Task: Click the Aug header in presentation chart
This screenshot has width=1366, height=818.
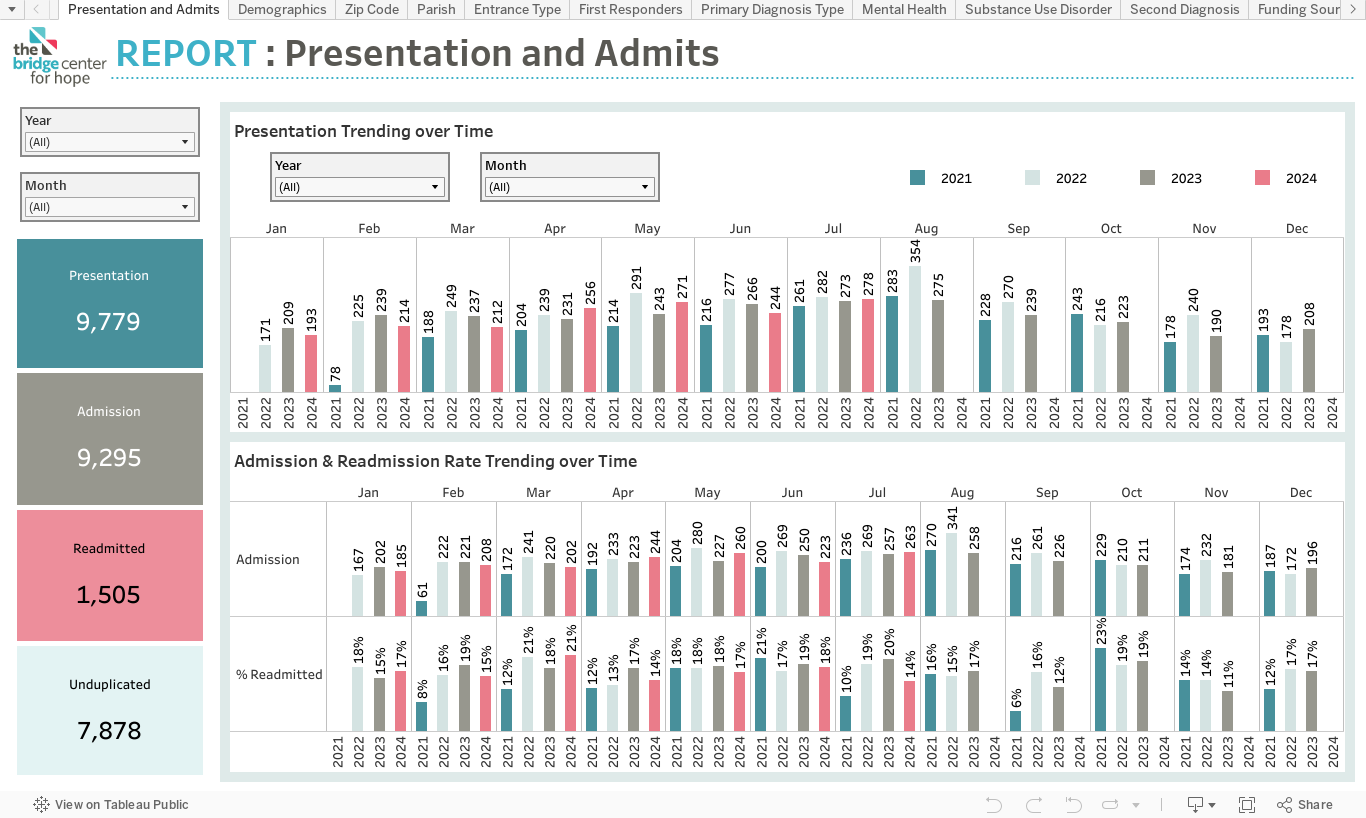Action: (x=926, y=228)
